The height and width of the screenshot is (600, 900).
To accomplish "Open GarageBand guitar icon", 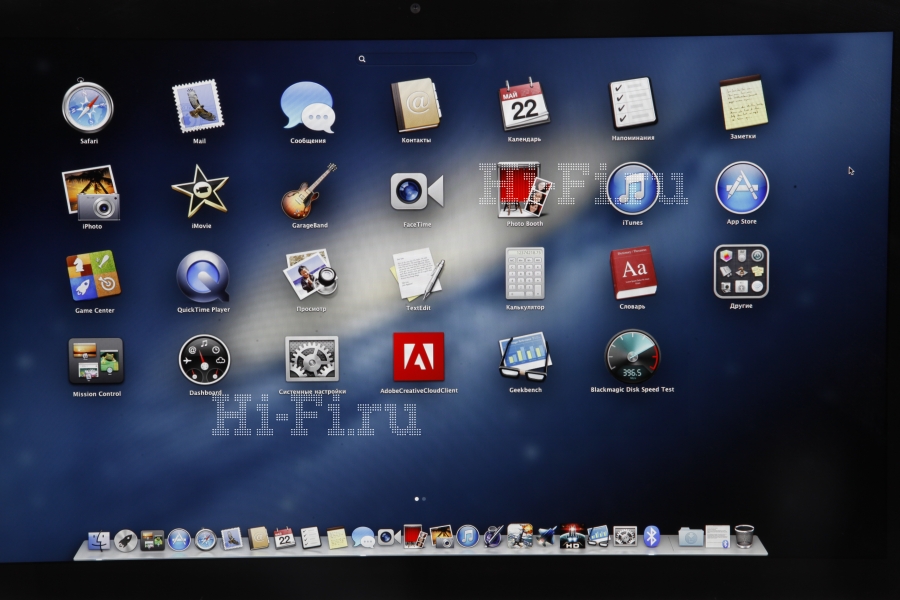I will pyautogui.click(x=308, y=191).
